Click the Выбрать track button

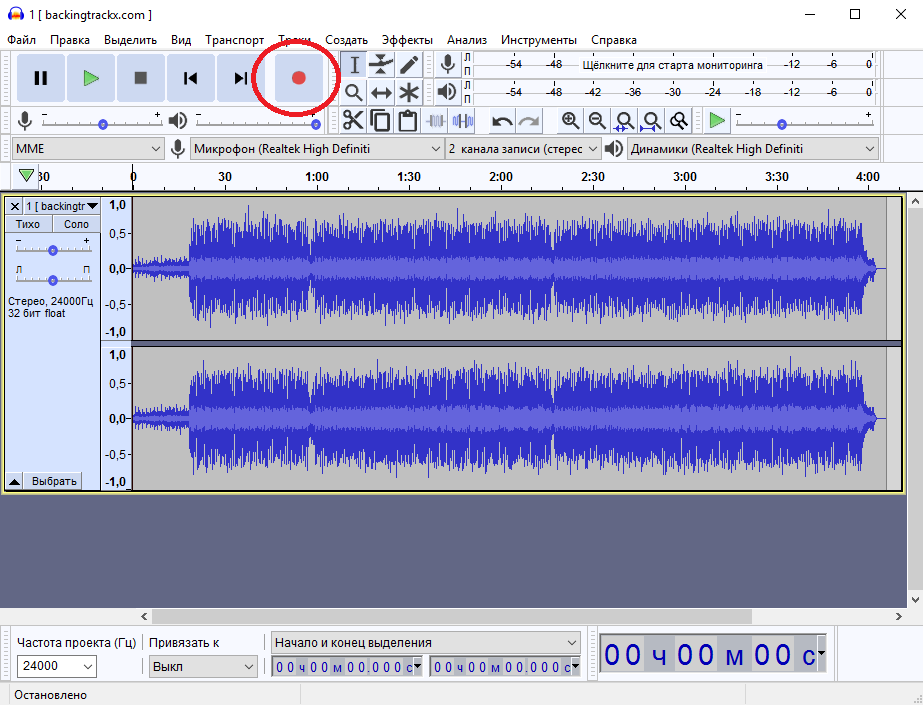[54, 481]
